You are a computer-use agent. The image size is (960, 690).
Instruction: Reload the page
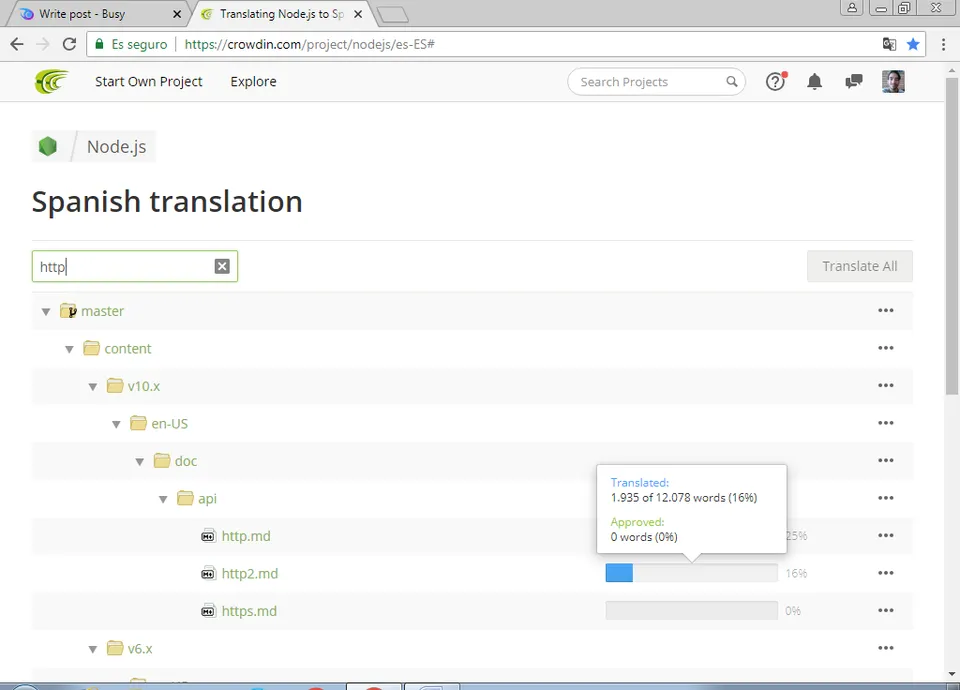[x=69, y=44]
